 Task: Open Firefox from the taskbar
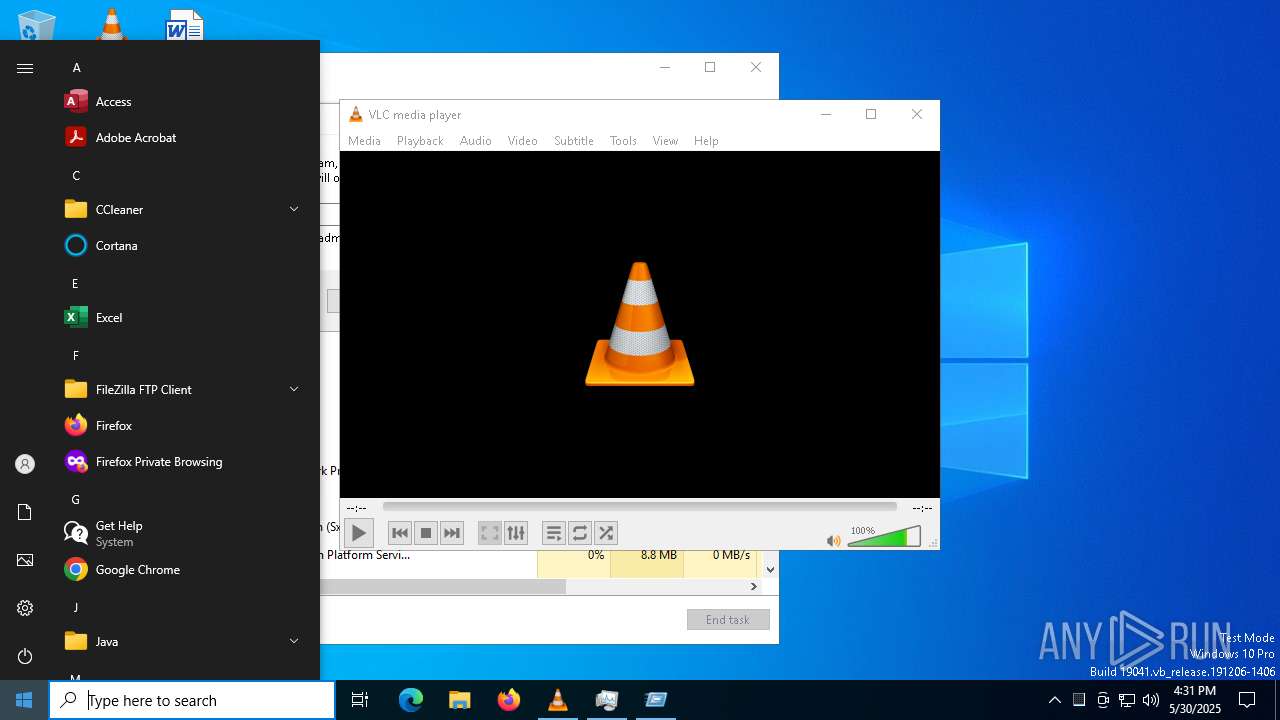pyautogui.click(x=509, y=700)
